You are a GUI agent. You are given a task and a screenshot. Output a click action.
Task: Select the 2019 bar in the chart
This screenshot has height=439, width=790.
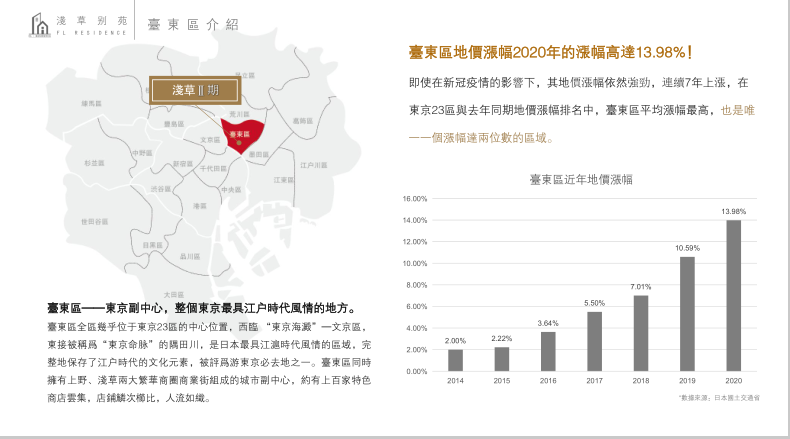tap(687, 314)
